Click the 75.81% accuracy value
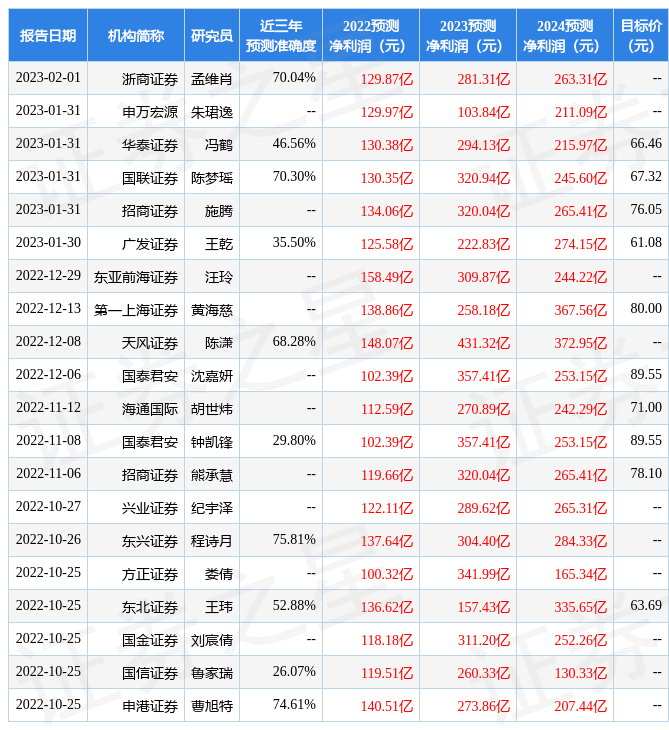This screenshot has width=669, height=730. 294,539
